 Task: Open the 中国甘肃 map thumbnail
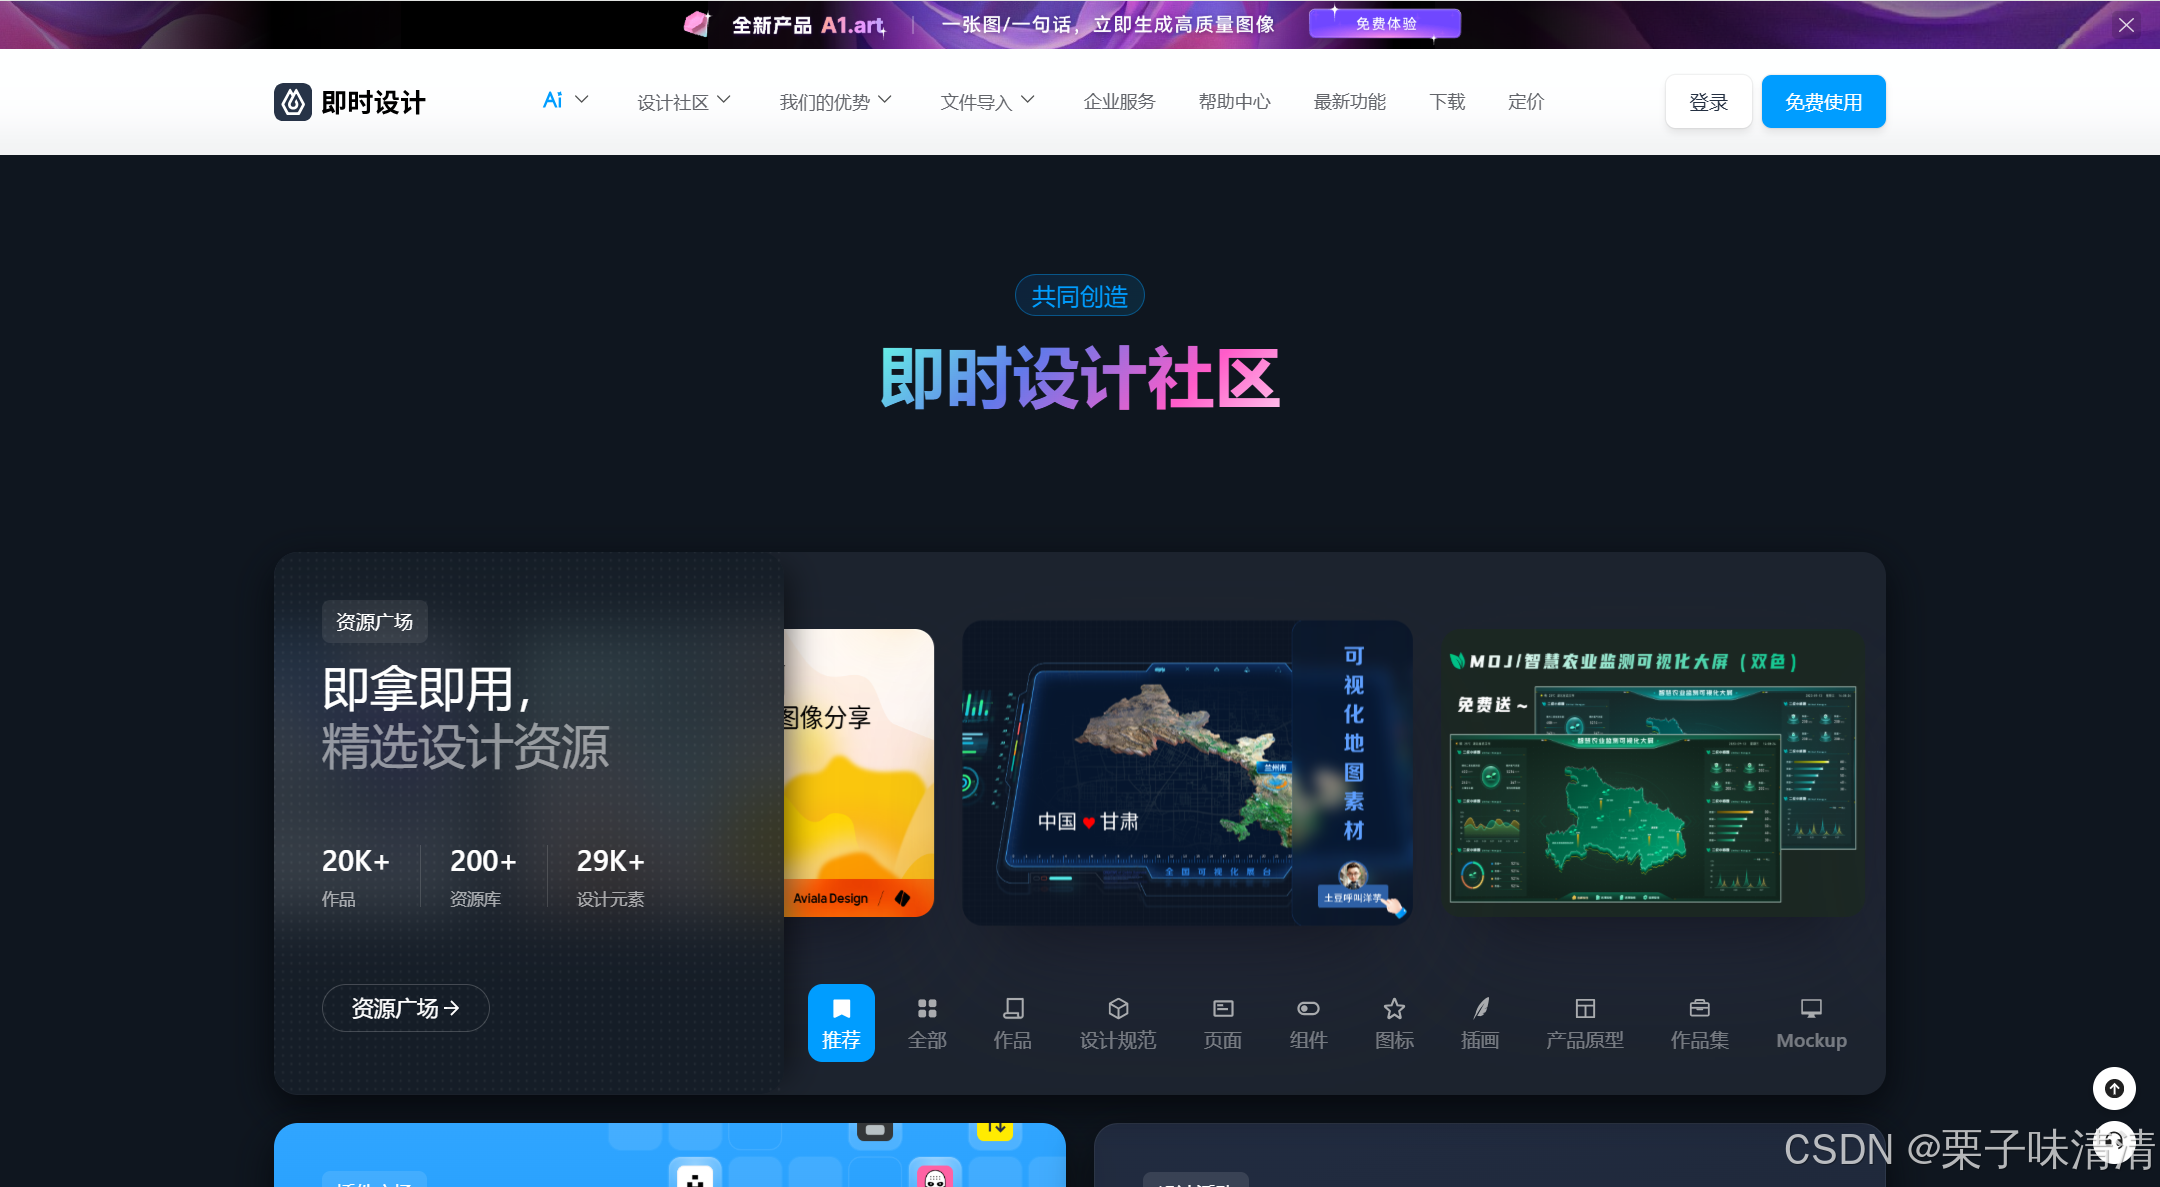tap(1186, 772)
